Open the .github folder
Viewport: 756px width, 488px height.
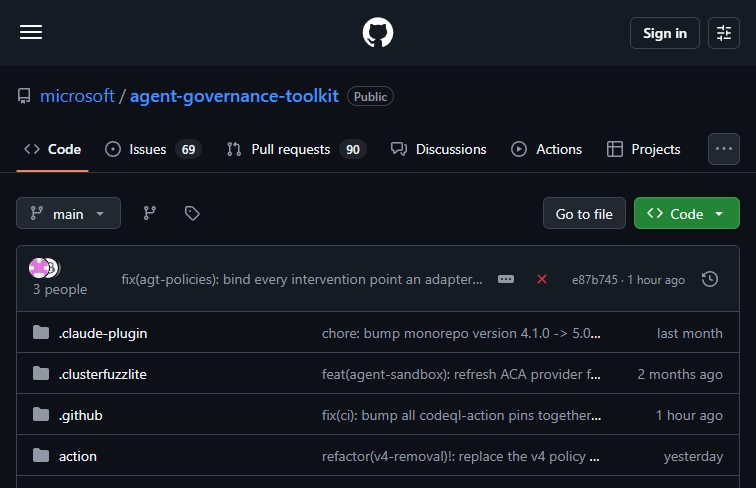click(x=81, y=416)
